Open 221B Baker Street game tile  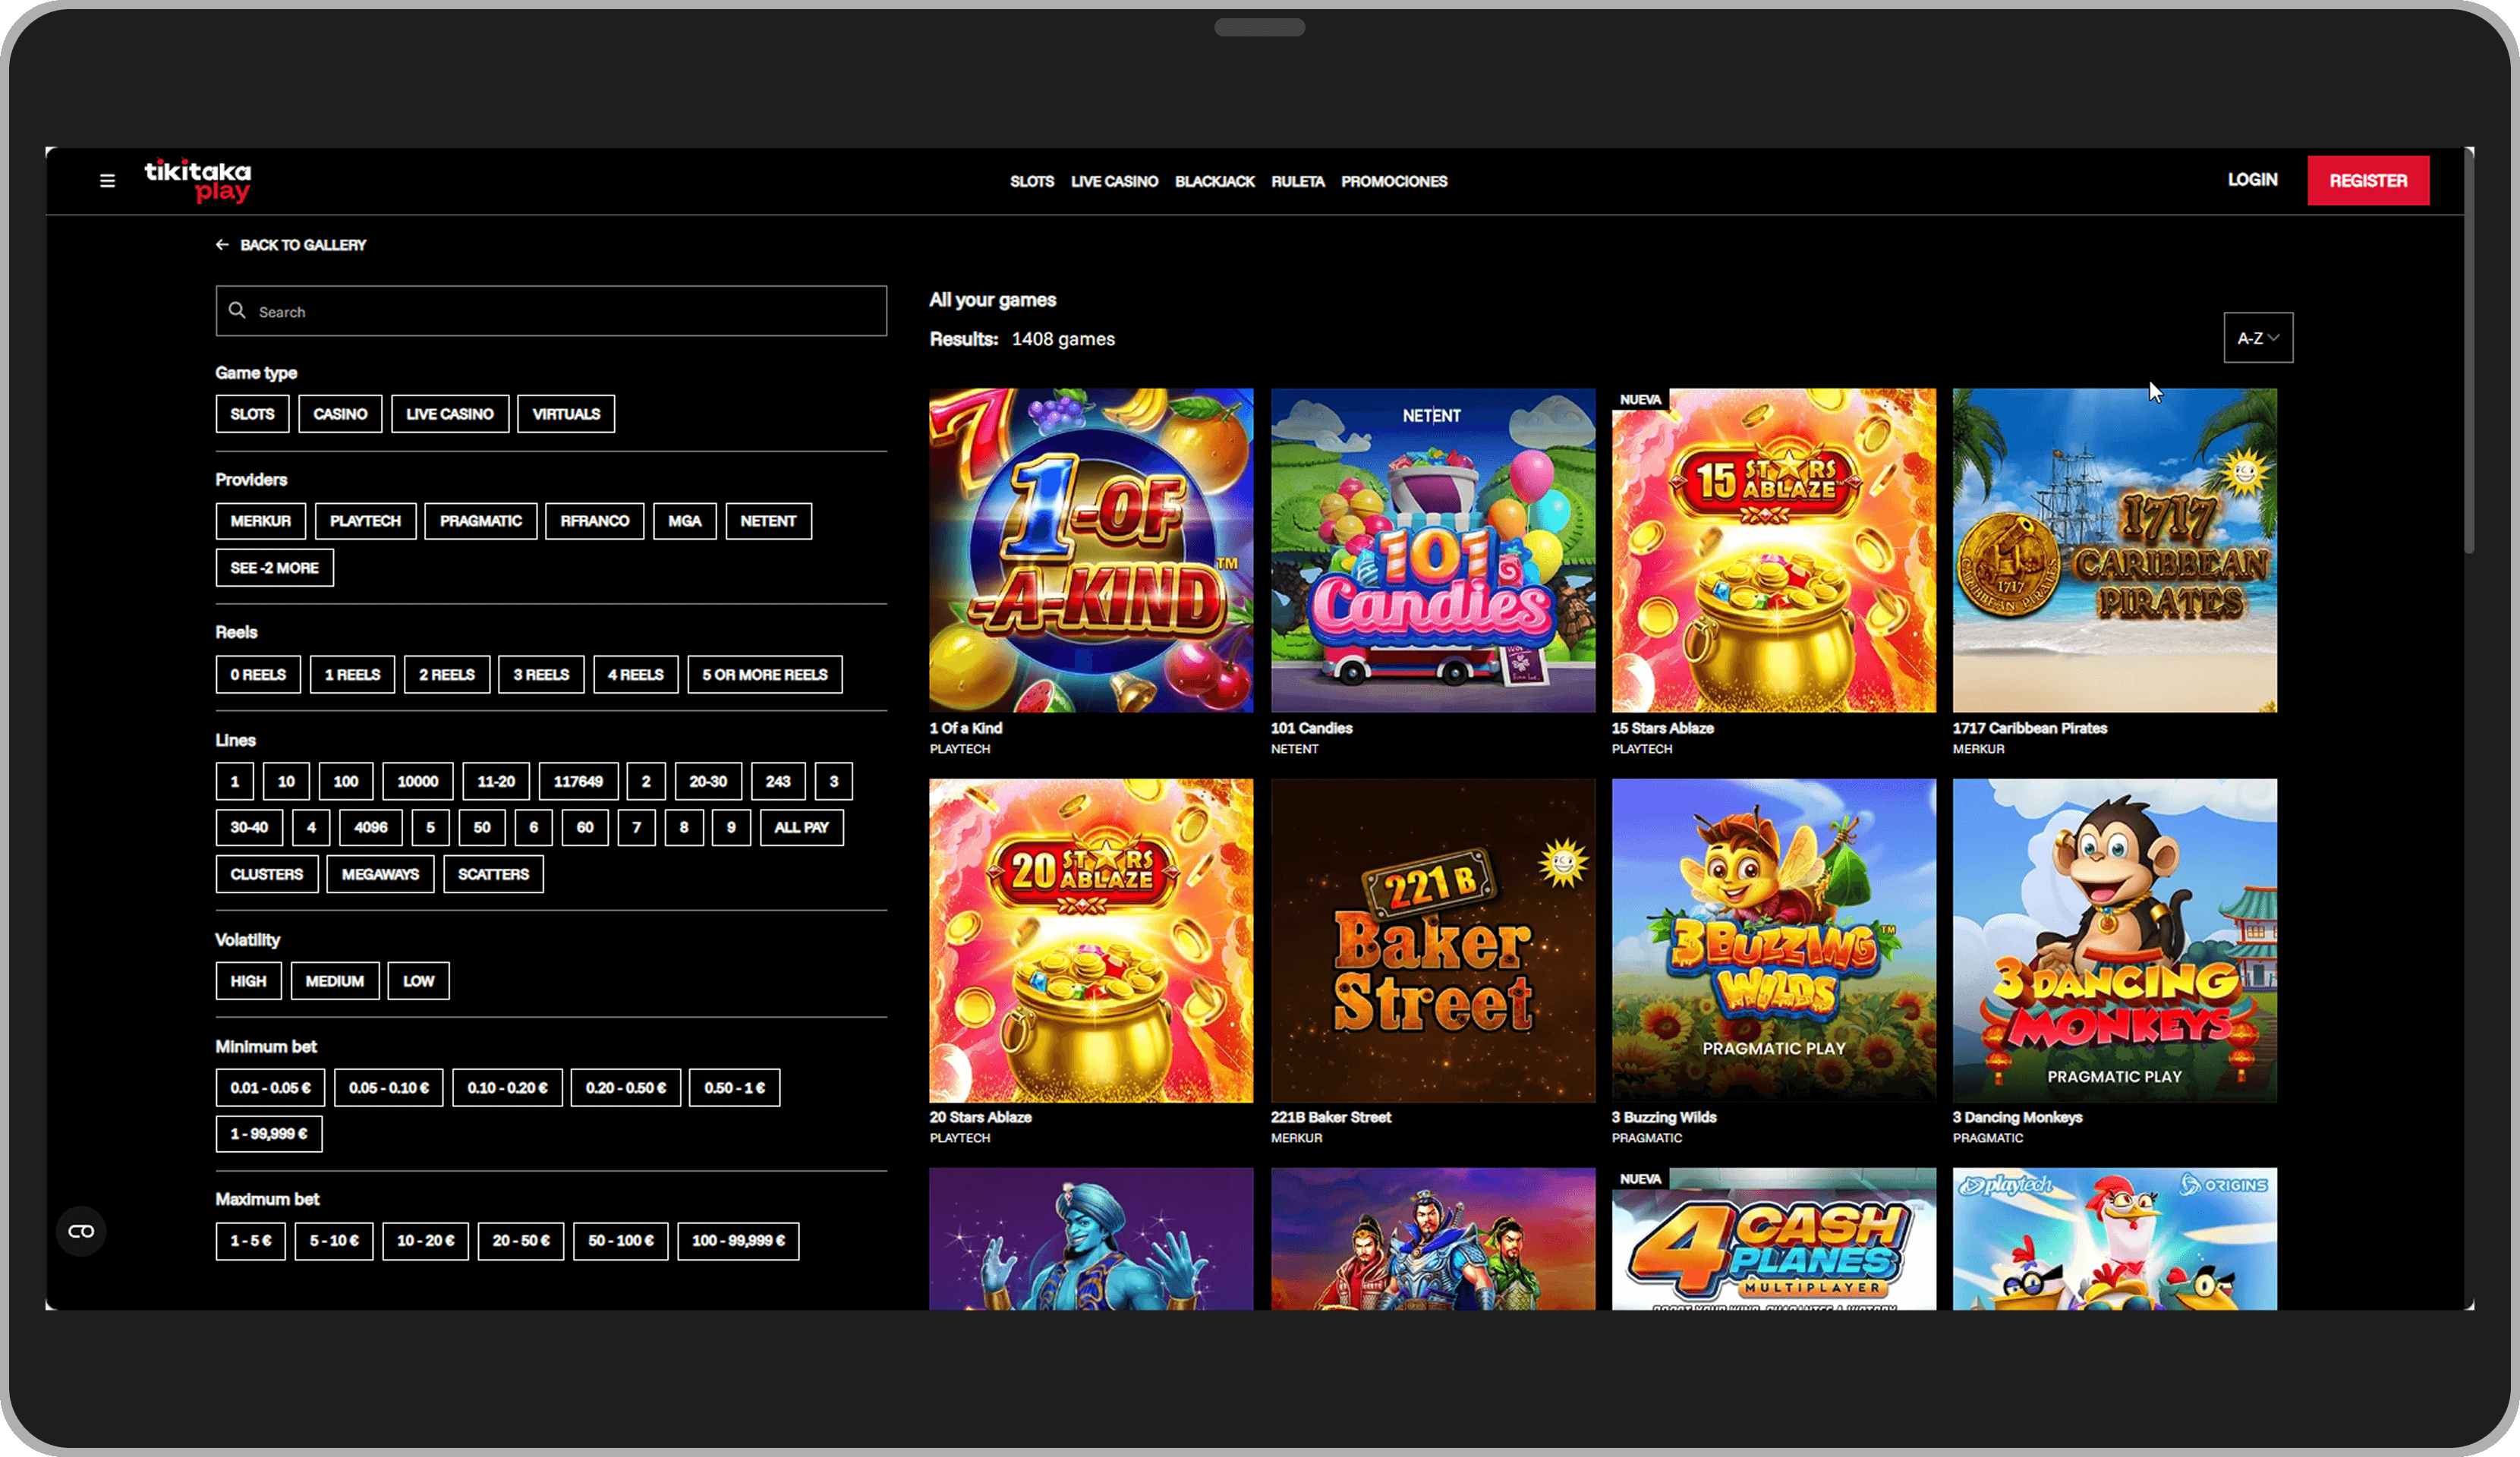point(1433,941)
